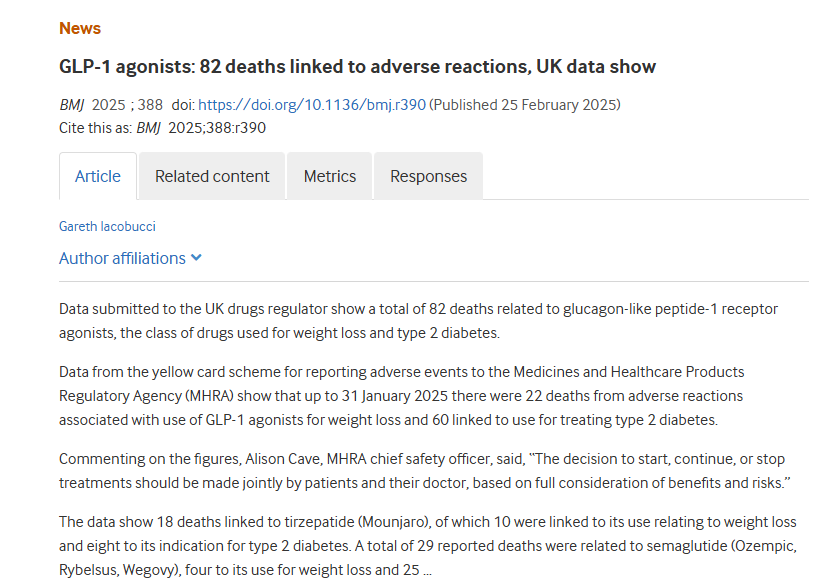Click the "Published 25 February 2025" date
This screenshot has height=581, width=816.
(x=525, y=104)
